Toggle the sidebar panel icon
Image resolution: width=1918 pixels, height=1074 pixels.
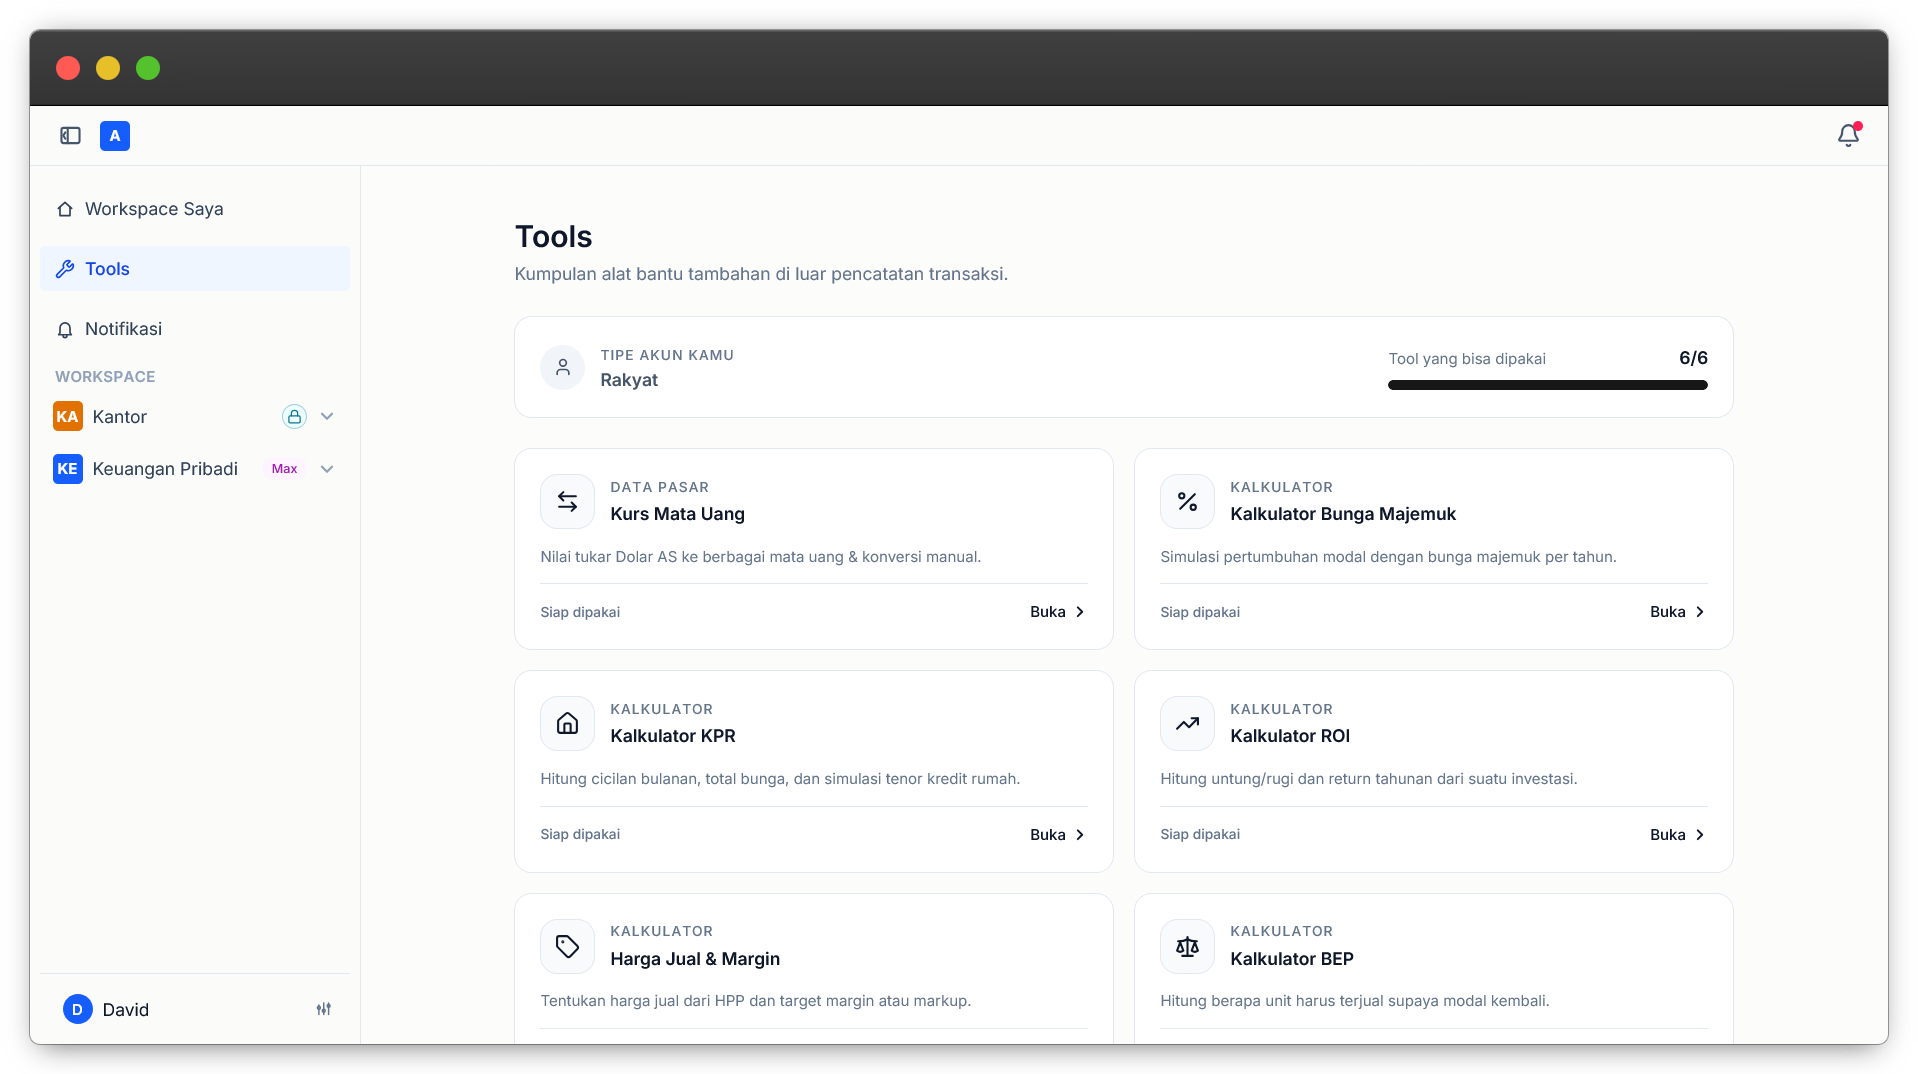(x=70, y=136)
